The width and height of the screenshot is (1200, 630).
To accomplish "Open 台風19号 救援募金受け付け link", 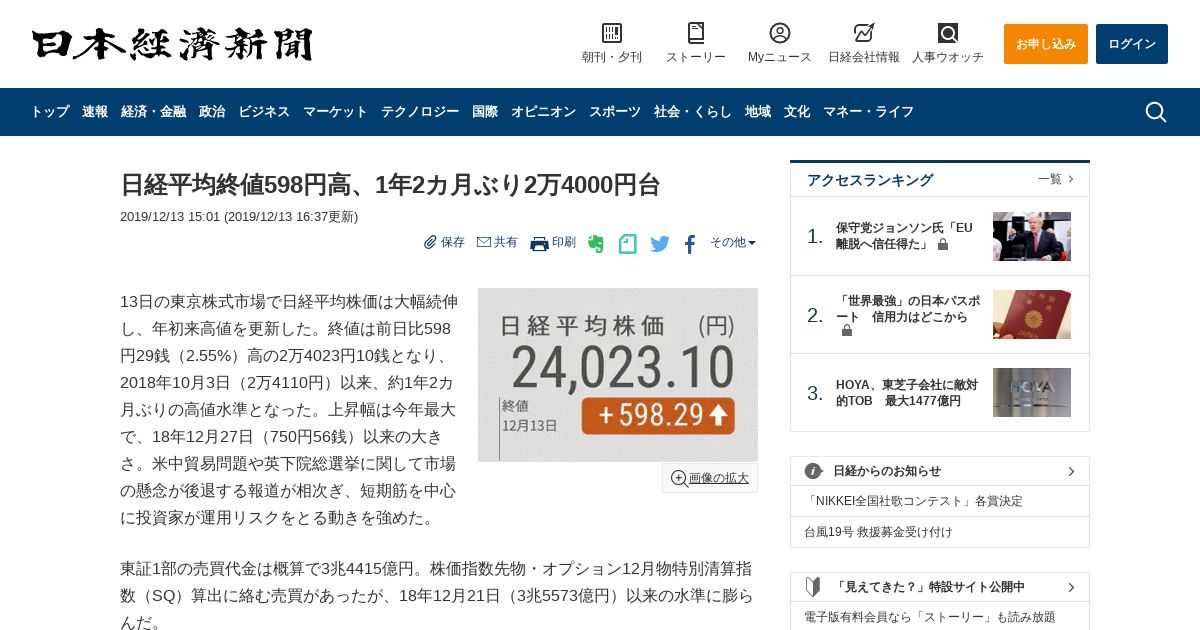I will [878, 532].
